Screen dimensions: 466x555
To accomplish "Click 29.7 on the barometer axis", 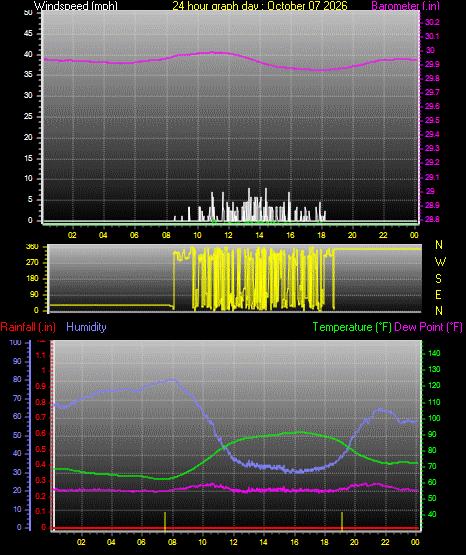I will point(432,92).
